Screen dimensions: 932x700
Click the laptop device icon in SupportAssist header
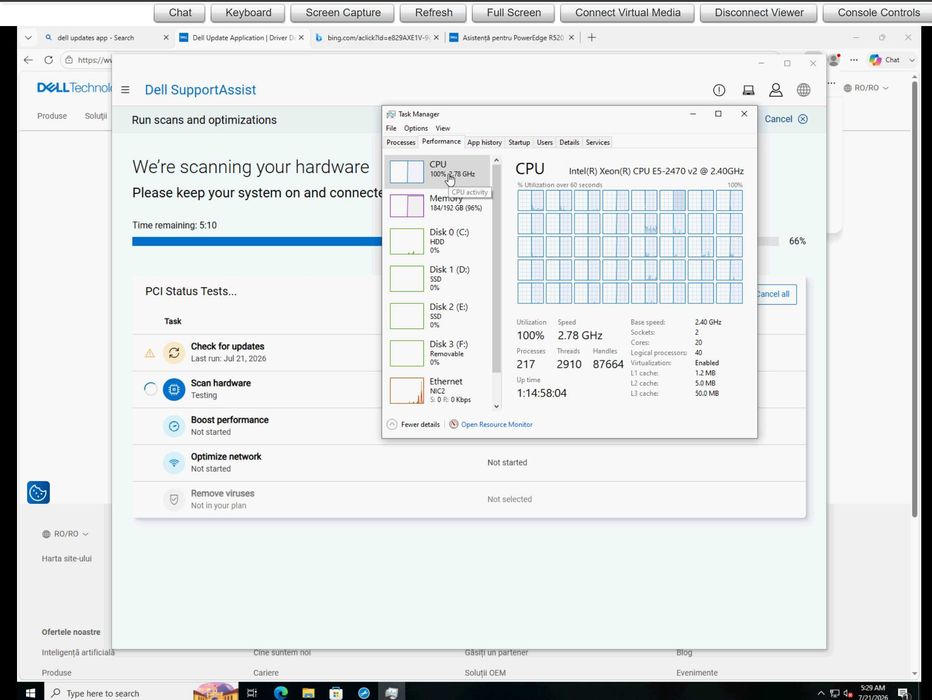(748, 90)
